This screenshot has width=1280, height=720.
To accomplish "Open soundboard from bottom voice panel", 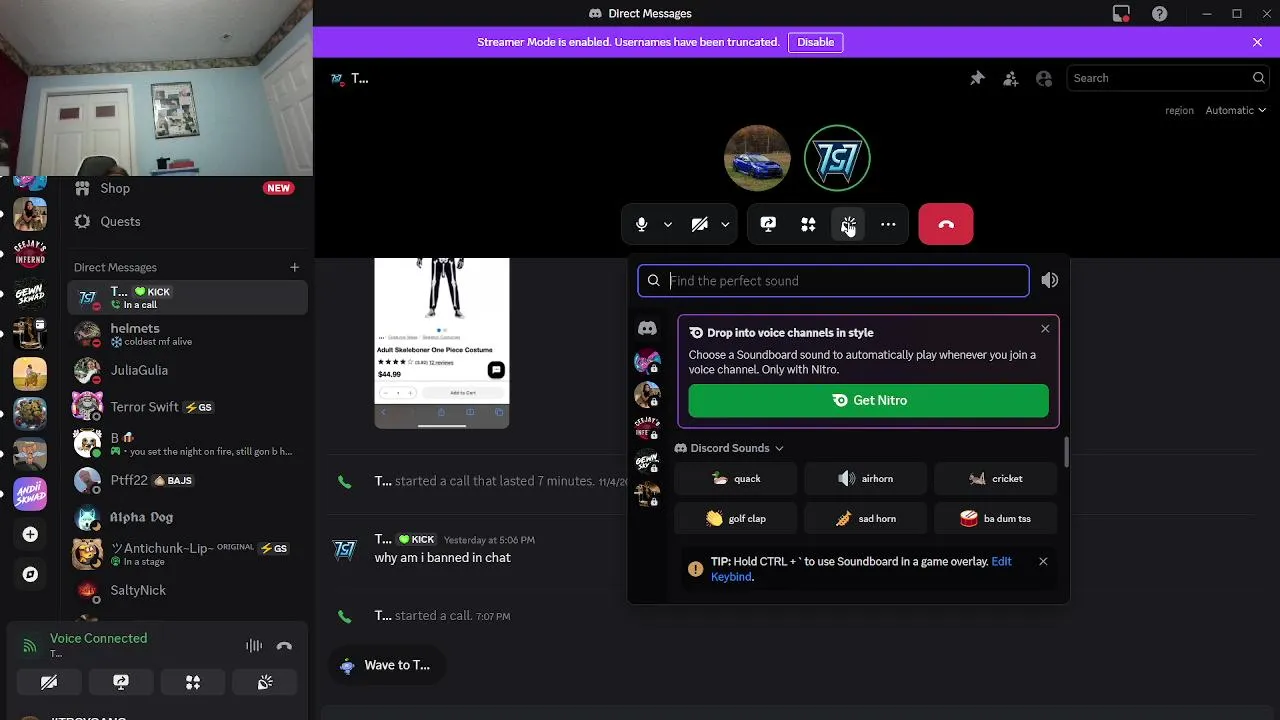I will [x=265, y=682].
